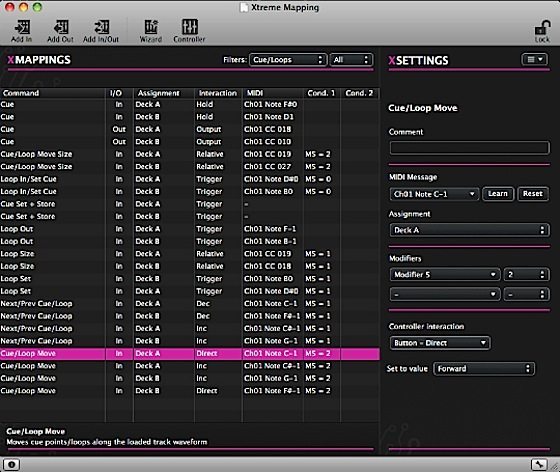The image size is (560, 472).
Task: Click the Learn button
Action: click(498, 194)
